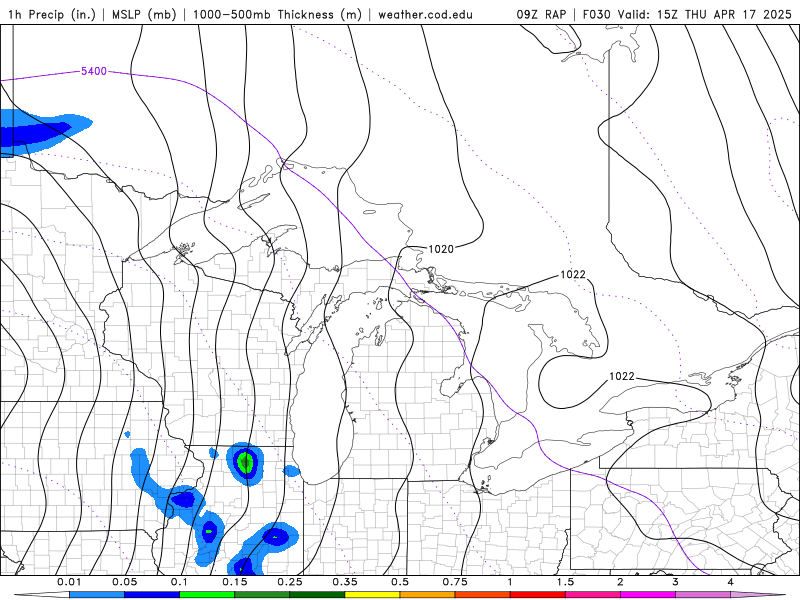Click the 1022 isobar label near Georgian Bay
Screen dimensions: 800x600
tap(573, 274)
